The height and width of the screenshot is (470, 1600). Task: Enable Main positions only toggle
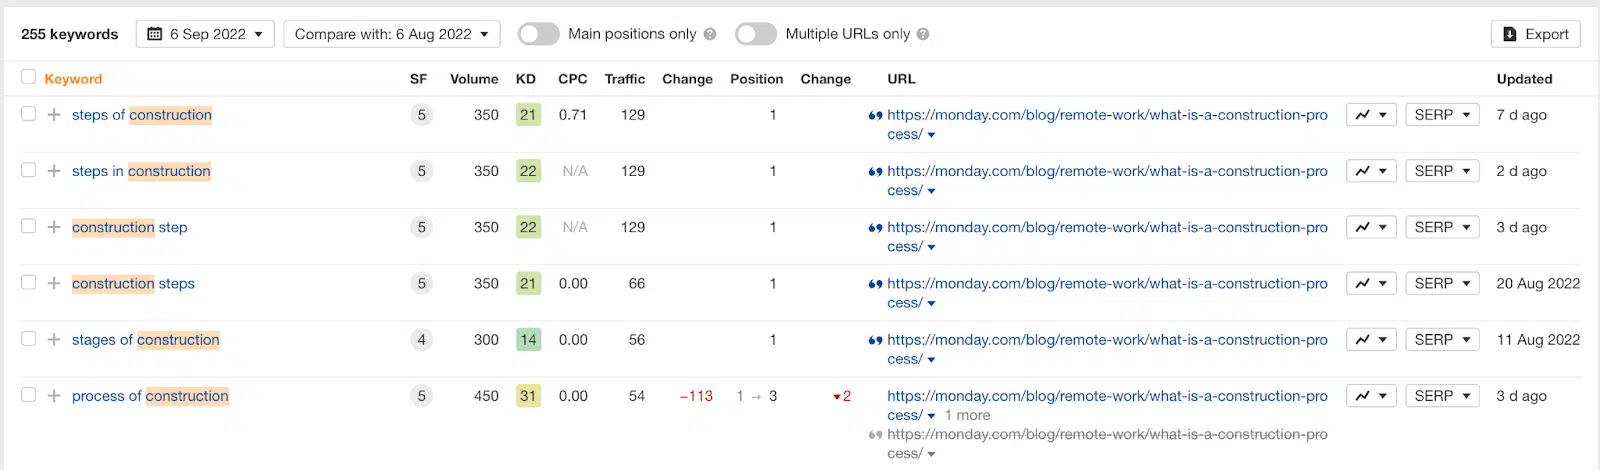point(538,34)
